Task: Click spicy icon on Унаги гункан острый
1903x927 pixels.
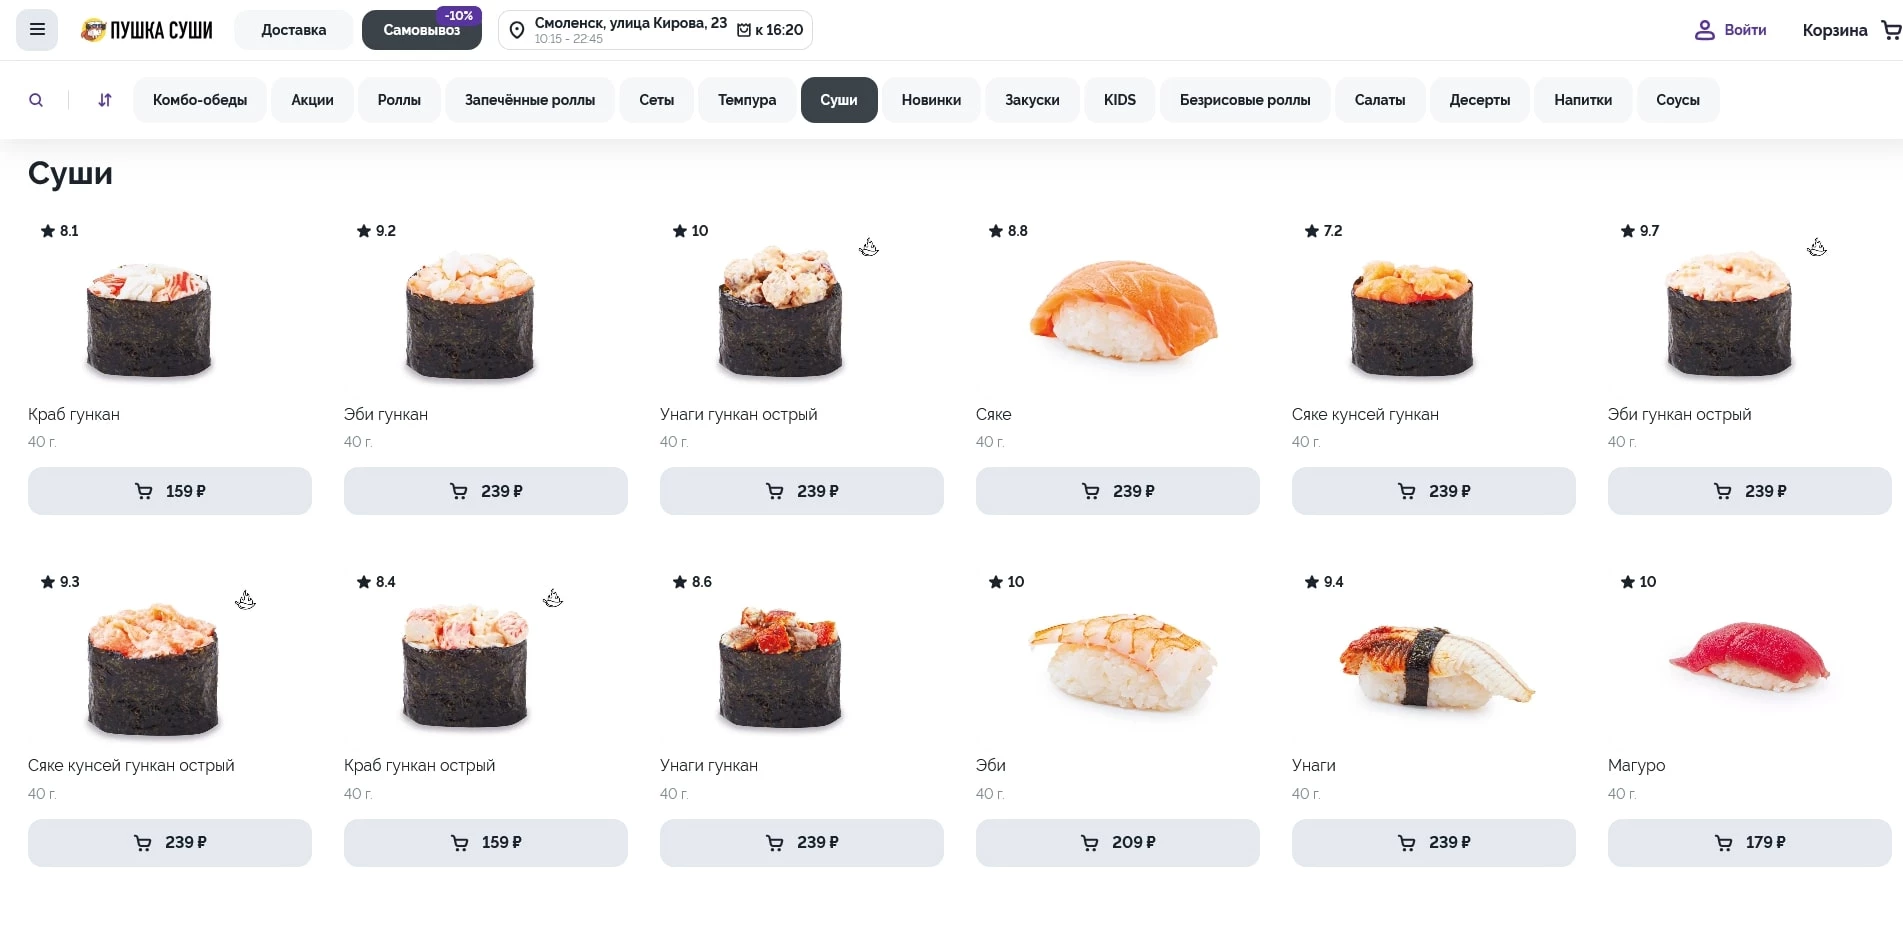Action: (869, 247)
